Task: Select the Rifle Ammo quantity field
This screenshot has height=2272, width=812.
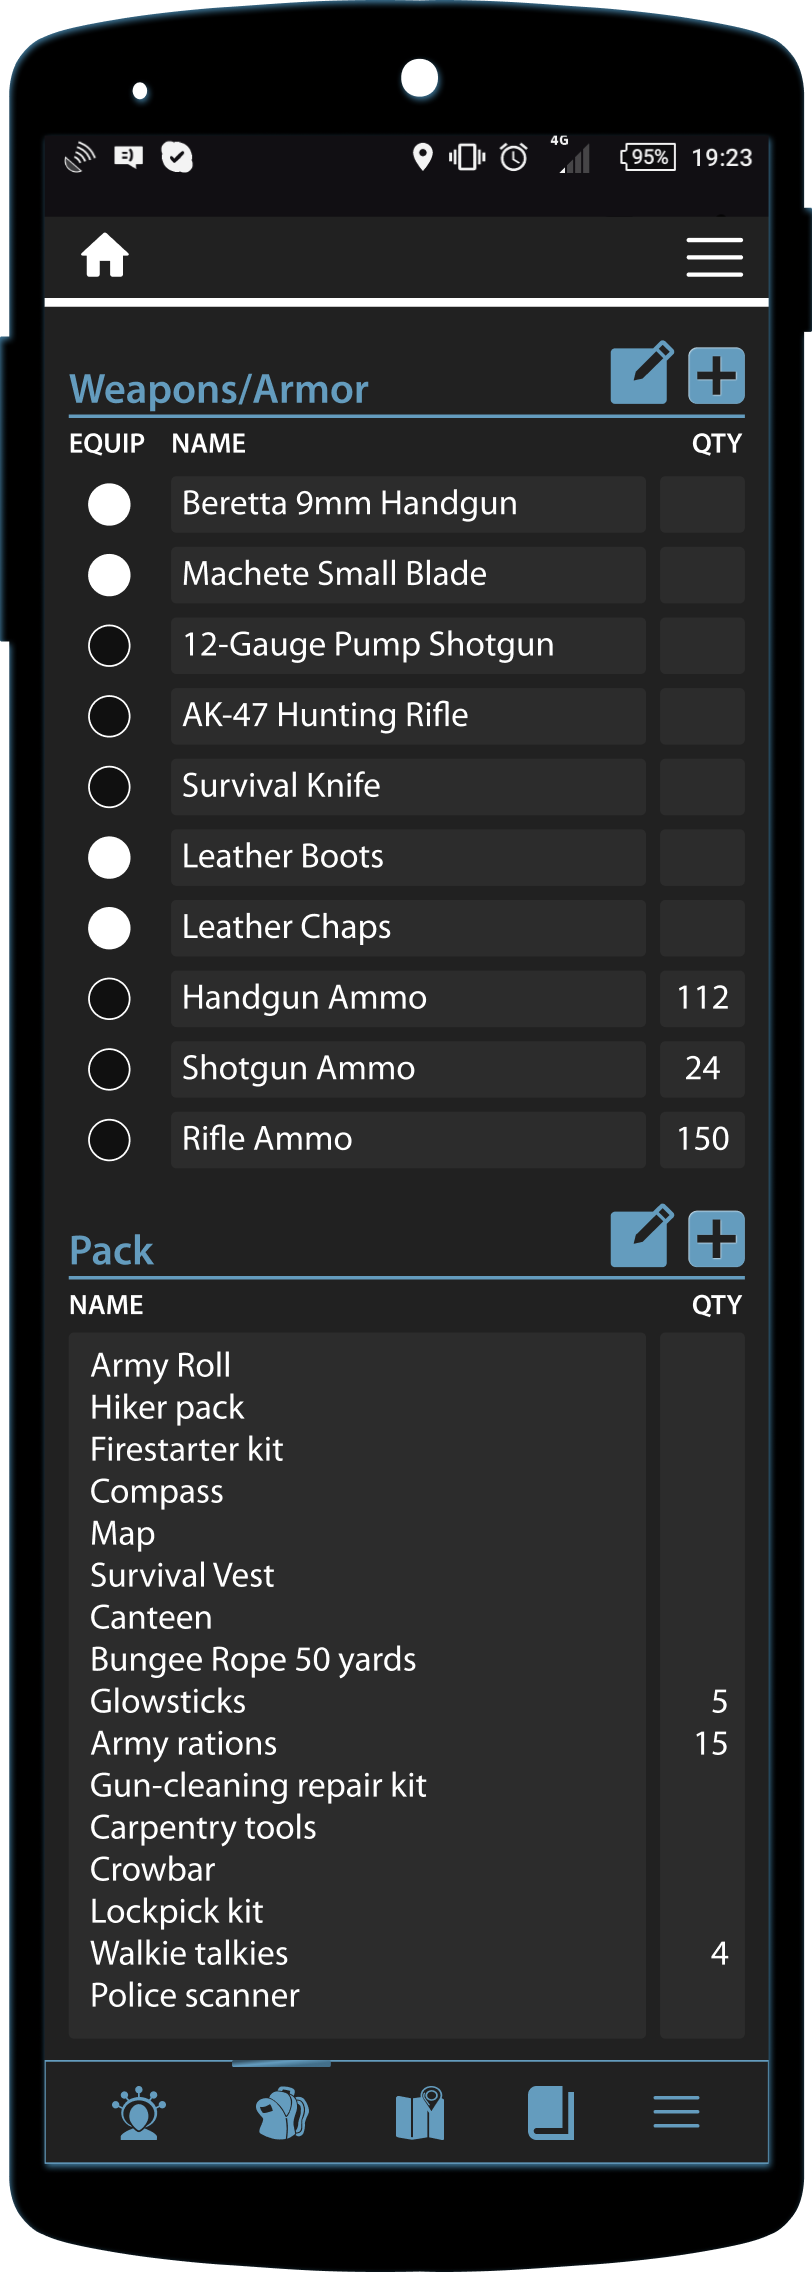Action: point(702,1139)
